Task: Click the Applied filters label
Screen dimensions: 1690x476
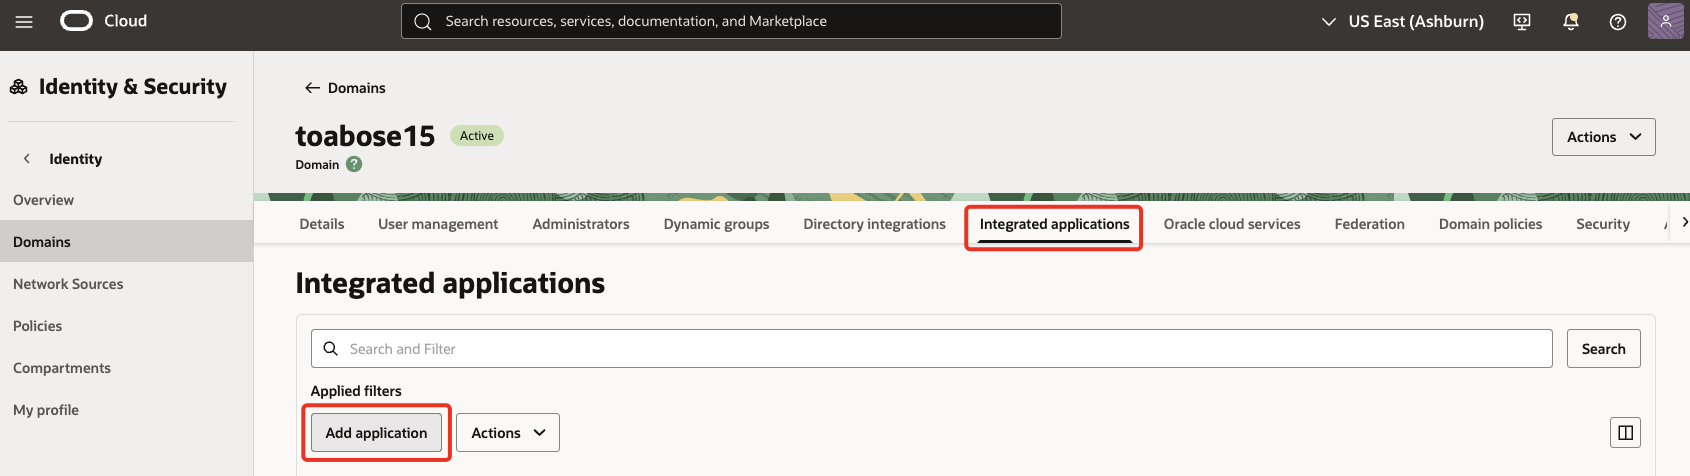Action: [x=356, y=391]
